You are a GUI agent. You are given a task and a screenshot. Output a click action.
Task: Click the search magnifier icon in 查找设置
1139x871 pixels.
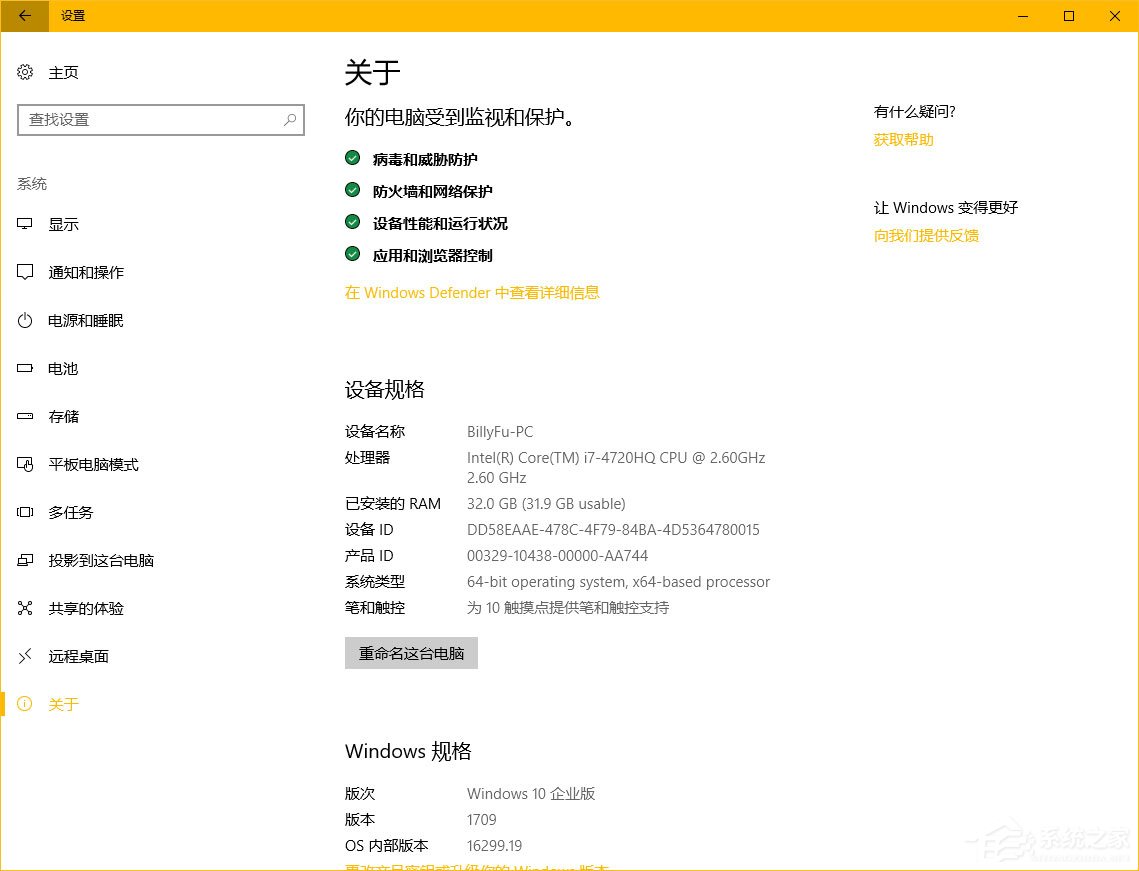coord(289,119)
